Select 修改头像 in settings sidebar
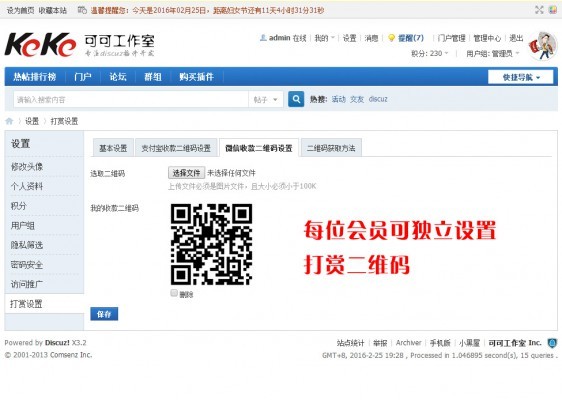 tap(27, 167)
